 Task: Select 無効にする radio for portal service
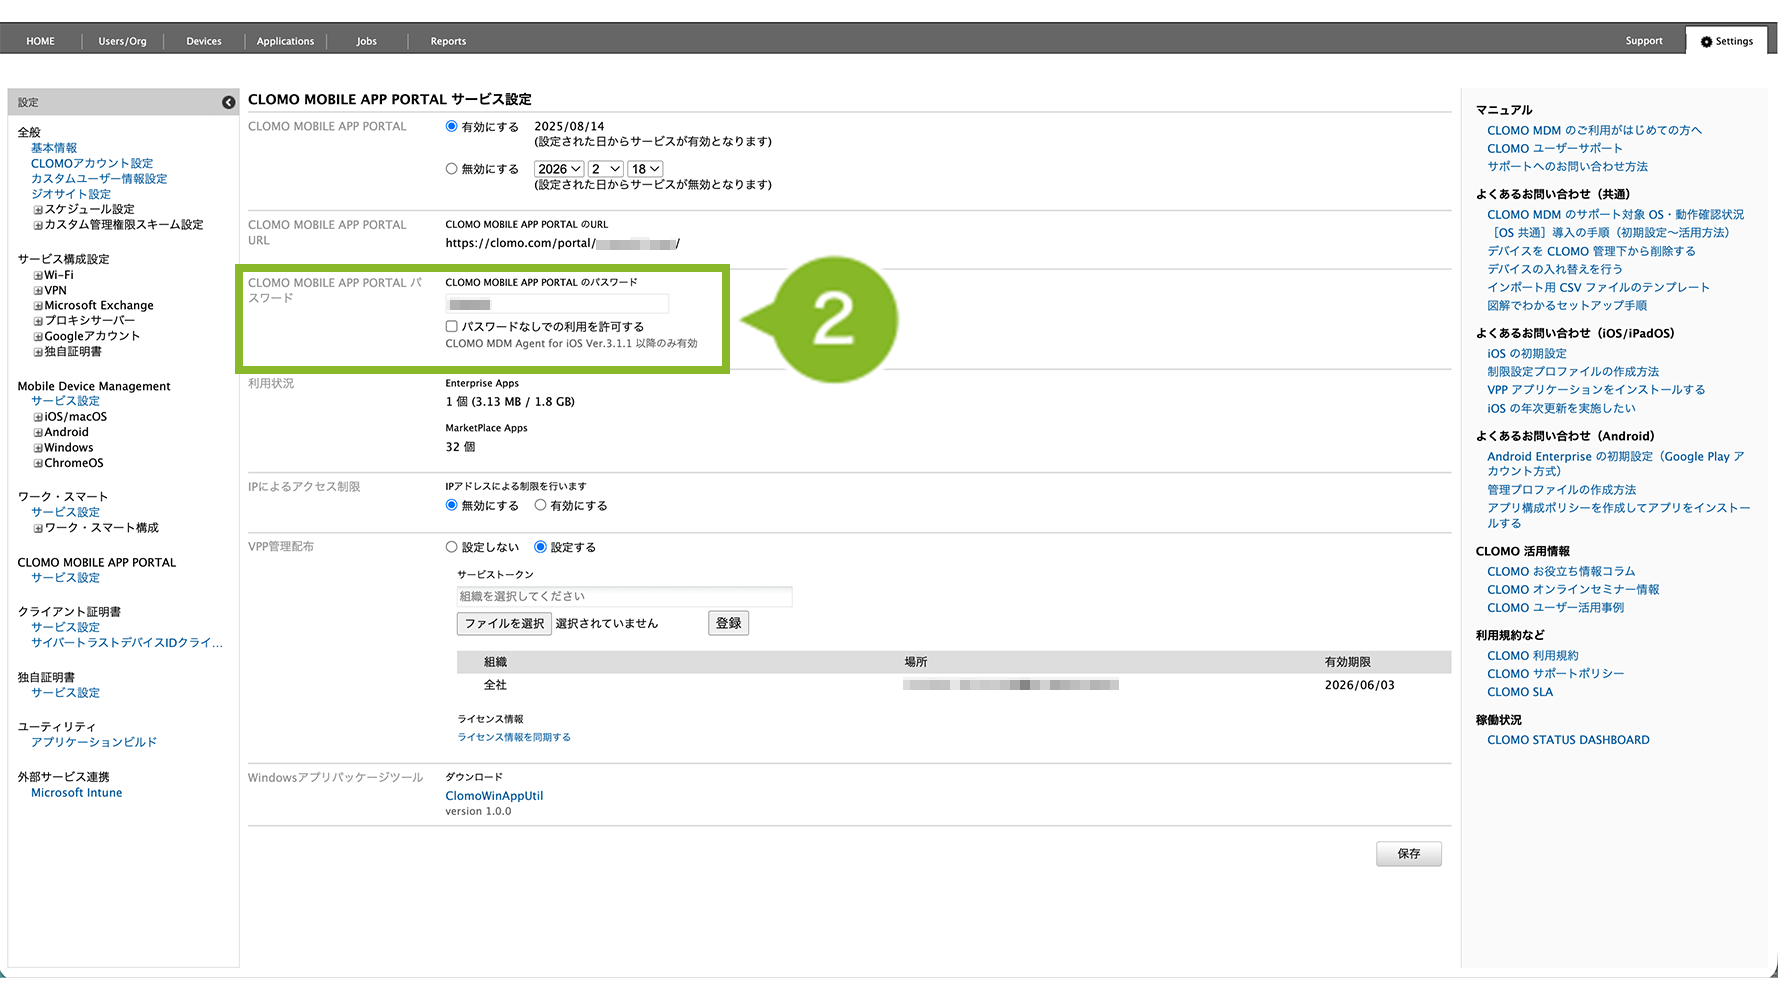click(x=452, y=169)
